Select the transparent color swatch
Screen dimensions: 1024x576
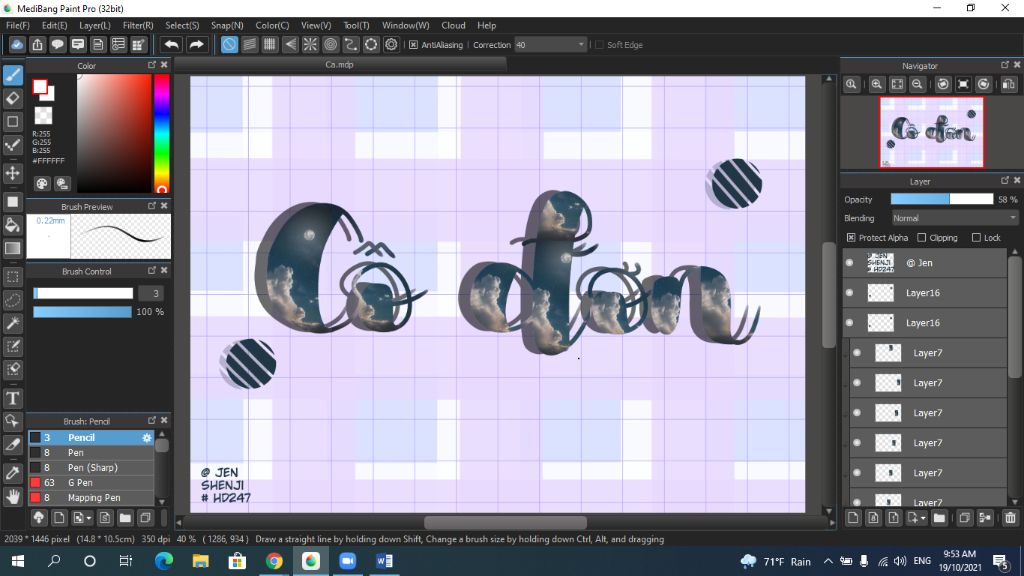click(43, 116)
